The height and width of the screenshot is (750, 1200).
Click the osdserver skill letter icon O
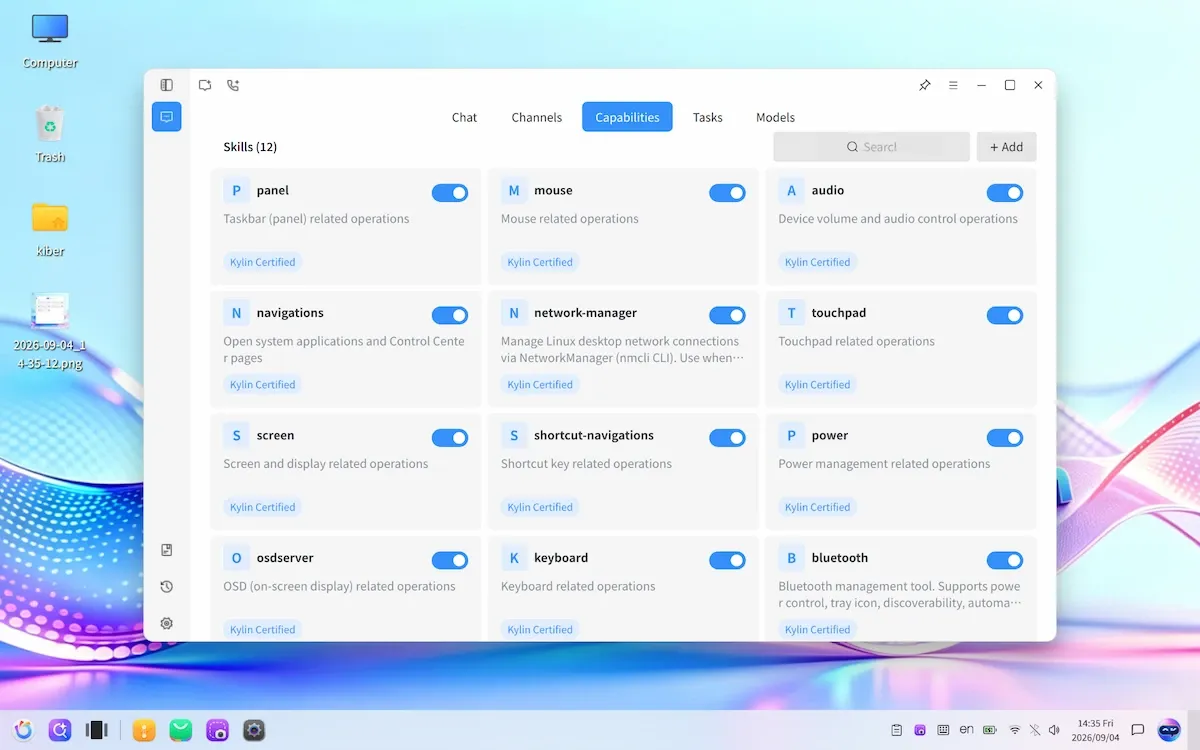pos(236,558)
